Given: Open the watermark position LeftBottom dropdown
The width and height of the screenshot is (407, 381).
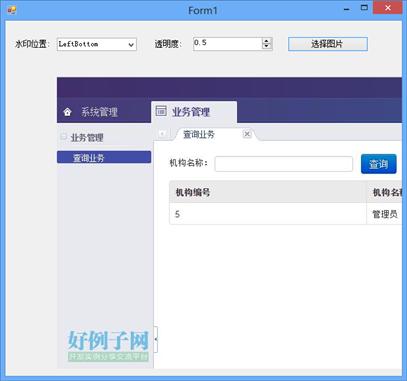Looking at the screenshot, I should click(x=97, y=44).
